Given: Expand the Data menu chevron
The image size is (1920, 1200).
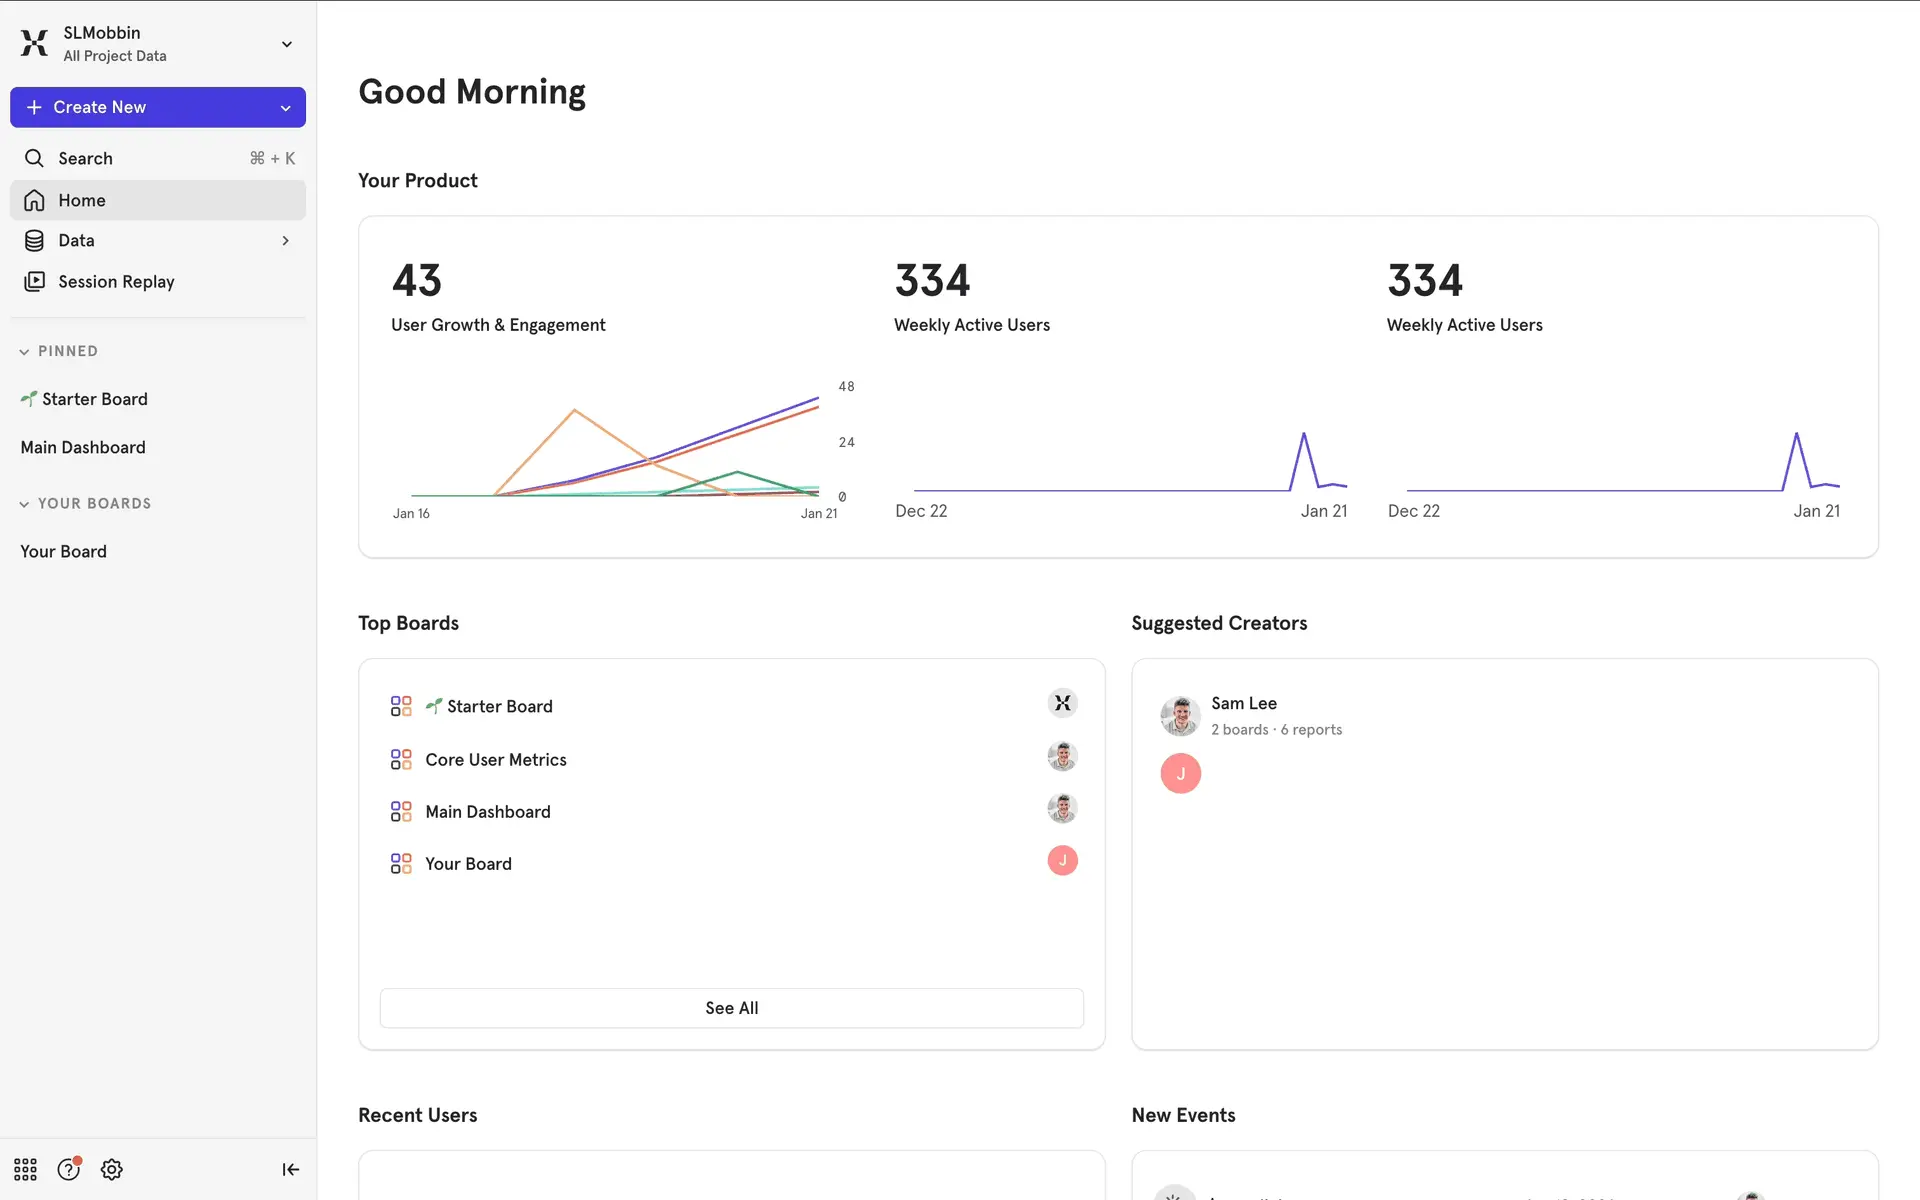Looking at the screenshot, I should (x=286, y=241).
